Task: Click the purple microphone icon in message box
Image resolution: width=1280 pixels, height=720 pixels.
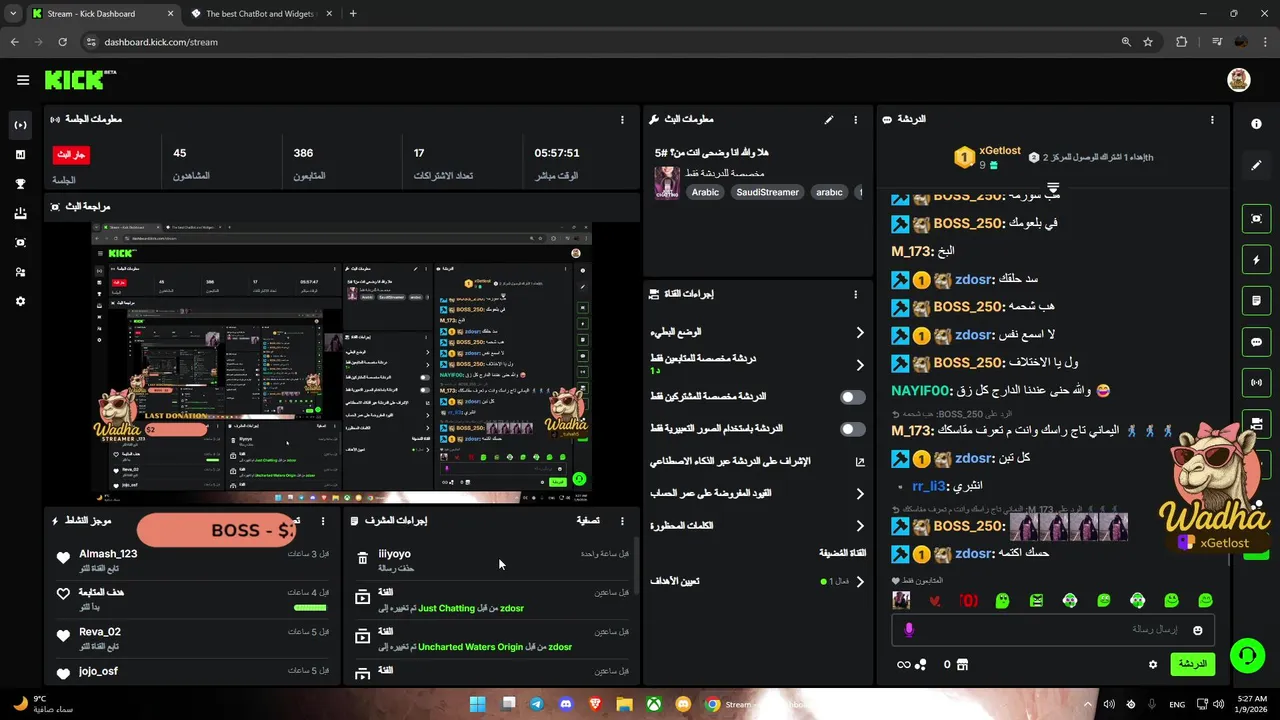Action: pos(909,630)
